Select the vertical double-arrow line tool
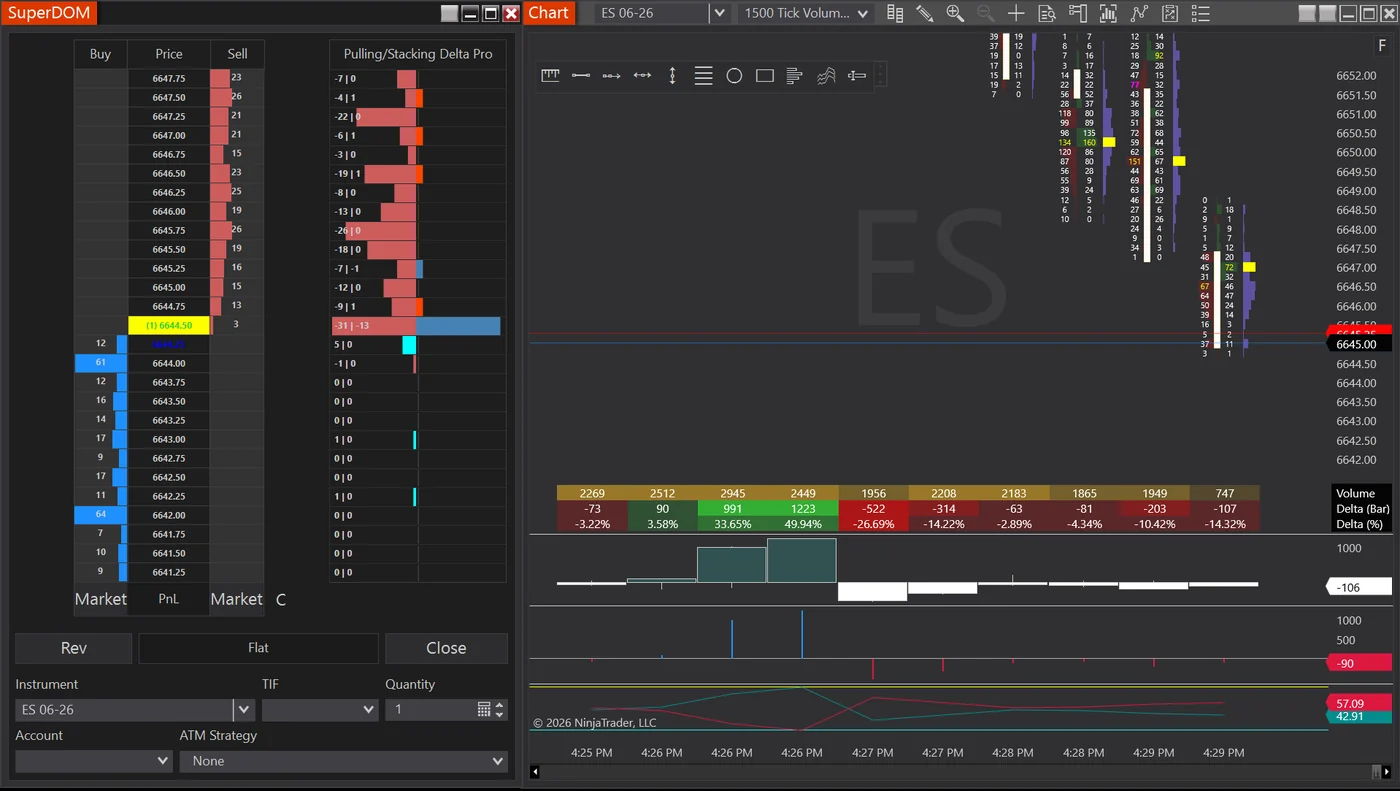This screenshot has height=791, width=1400. 673,75
